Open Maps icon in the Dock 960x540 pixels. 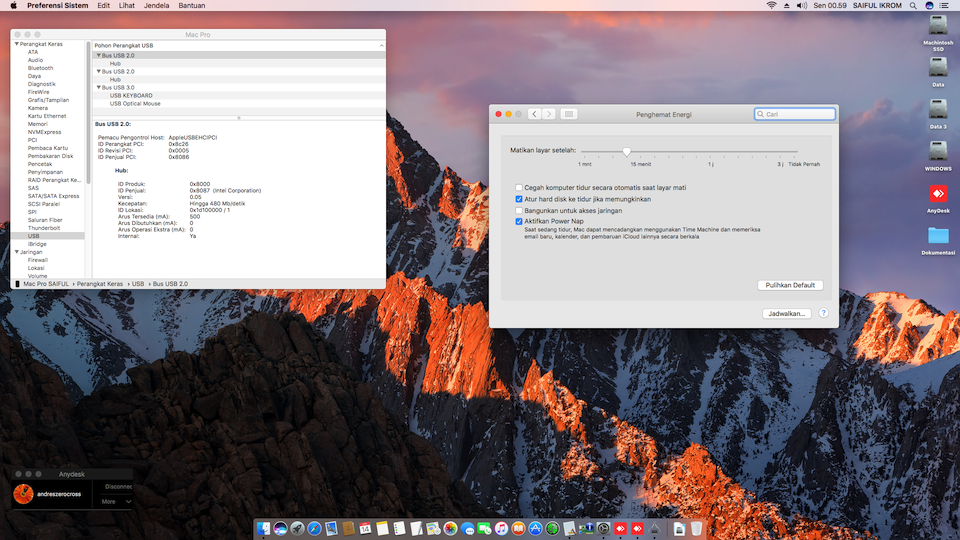pos(433,528)
